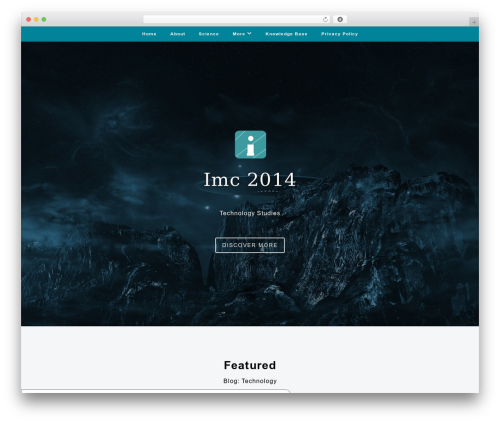Open the About page
Image resolution: width=500 pixels, height=423 pixels.
coord(177,34)
